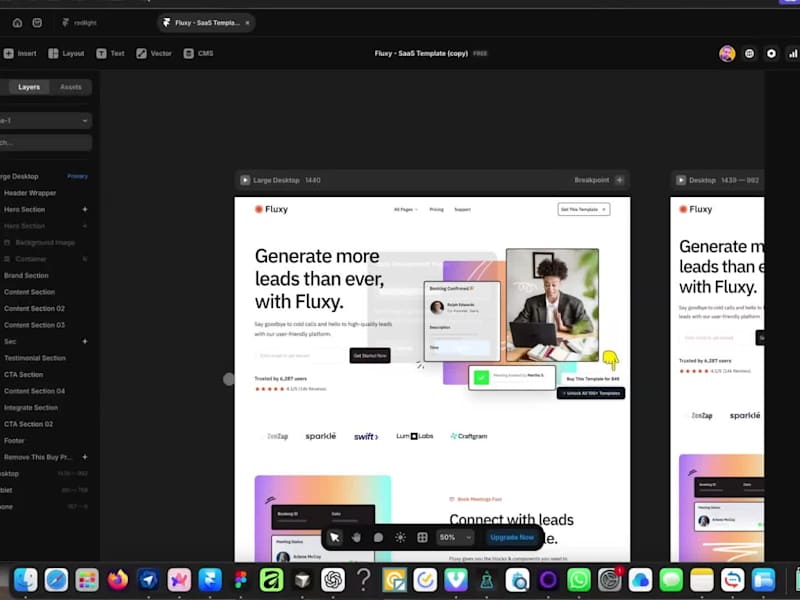Select the CTA Section layer

point(23,374)
